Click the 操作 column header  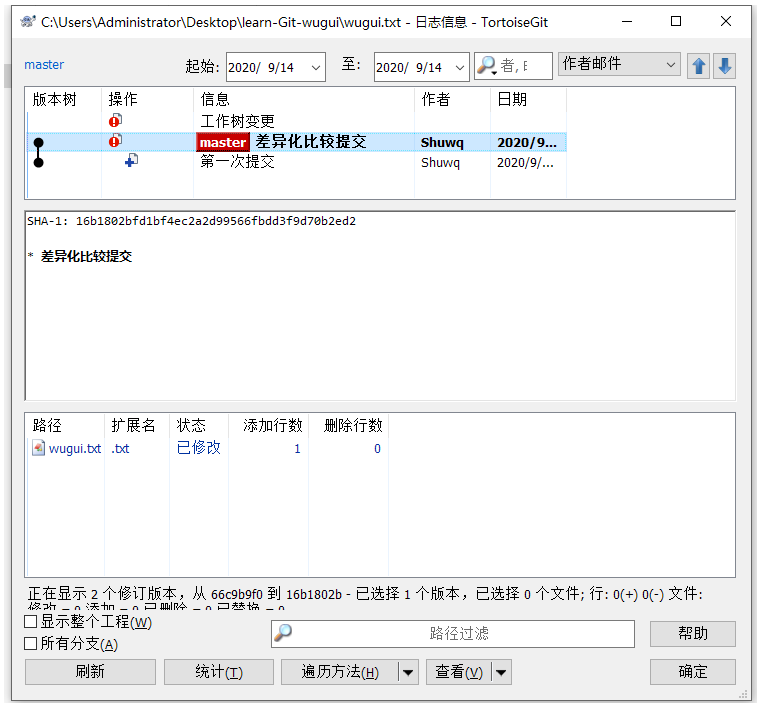[147, 99]
